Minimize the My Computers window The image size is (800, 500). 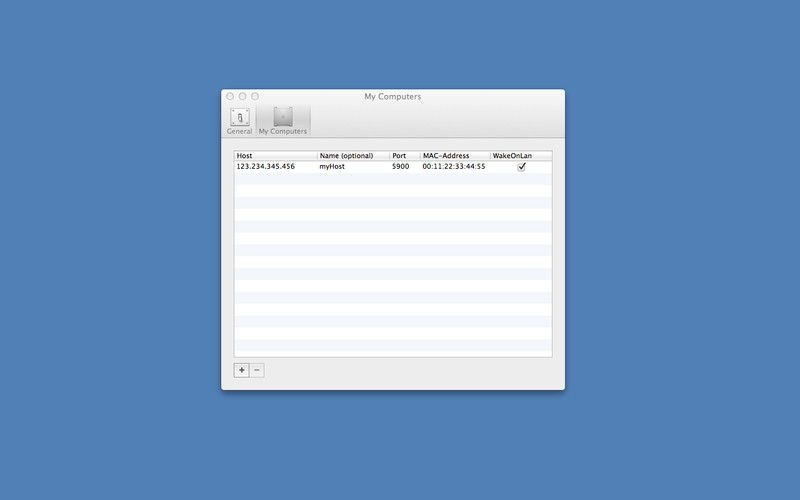242,96
